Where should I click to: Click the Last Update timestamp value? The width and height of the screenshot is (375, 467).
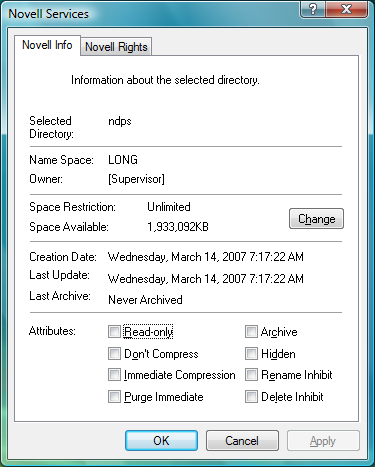[x=206, y=279]
